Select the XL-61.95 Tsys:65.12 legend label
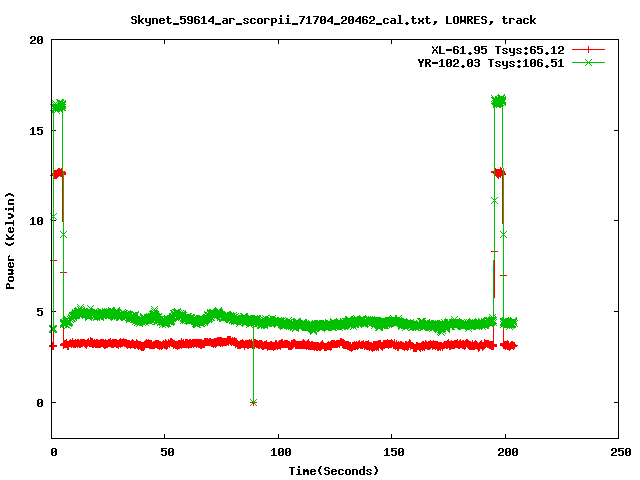 pyautogui.click(x=498, y=50)
